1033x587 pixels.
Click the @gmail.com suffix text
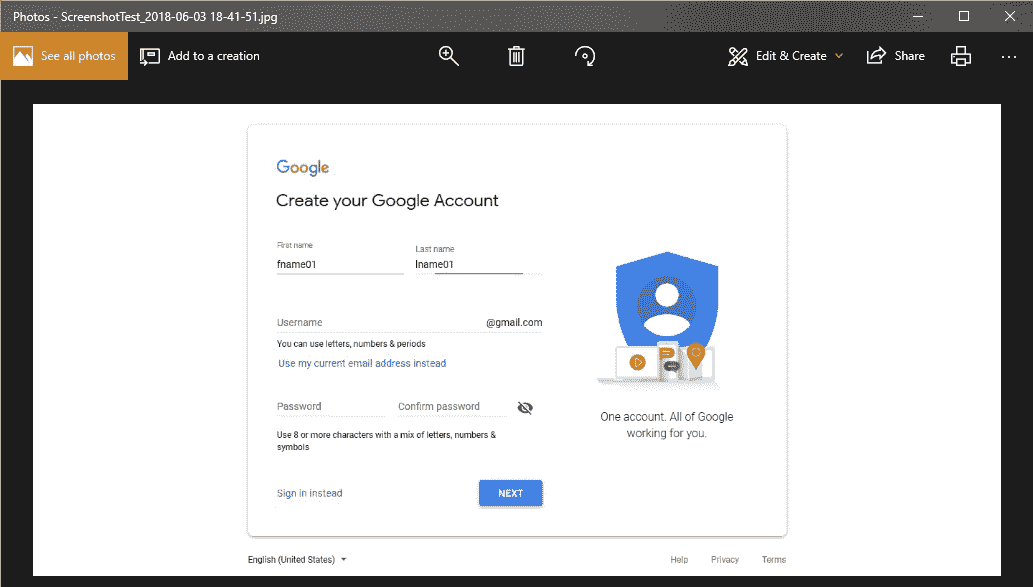click(x=515, y=322)
